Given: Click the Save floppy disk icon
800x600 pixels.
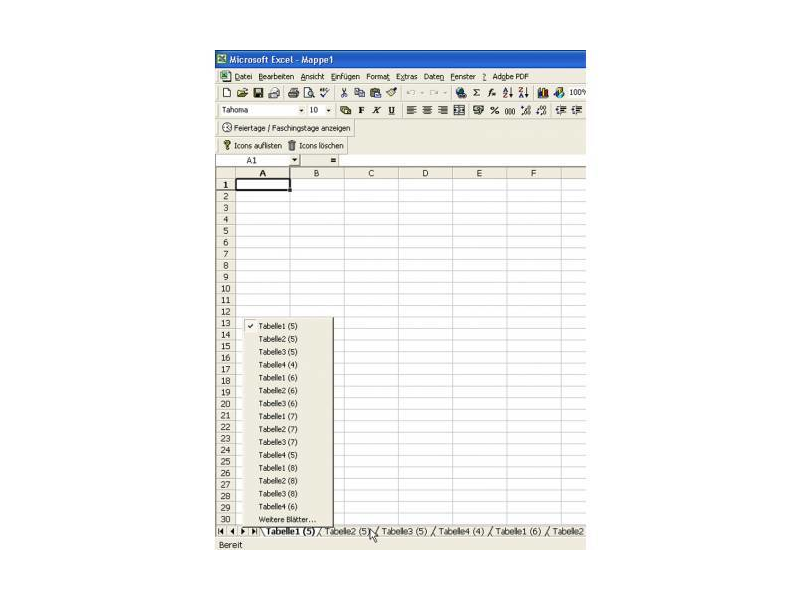Looking at the screenshot, I should (258, 93).
